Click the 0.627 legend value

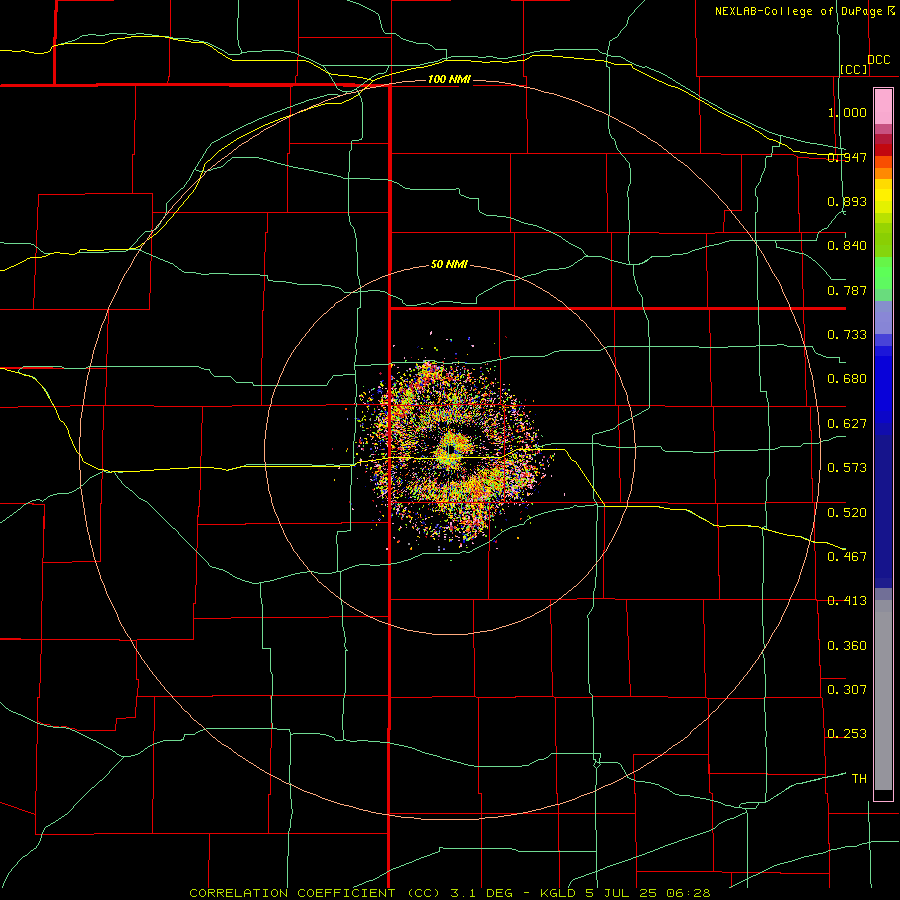(x=847, y=424)
